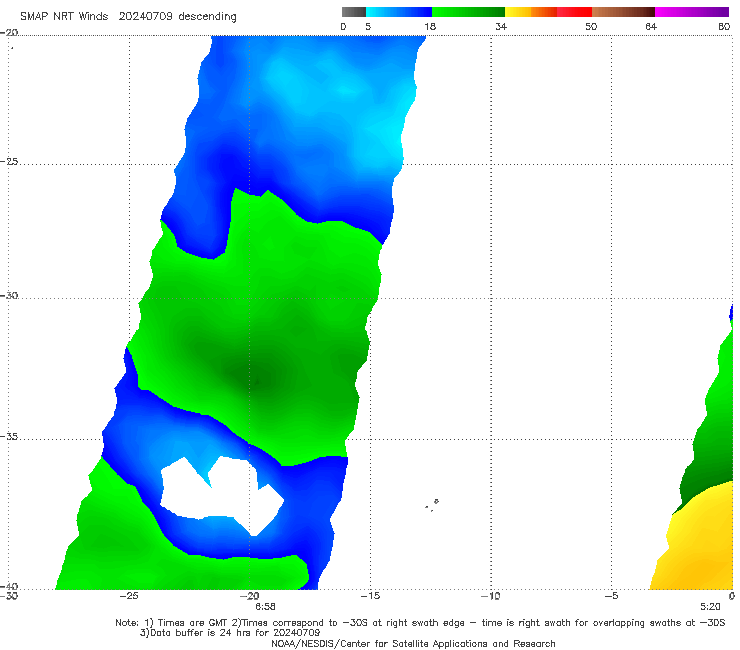The width and height of the screenshot is (740, 650).
Task: Click the longitude label -25 on the bottom axis
Action: coord(129,596)
